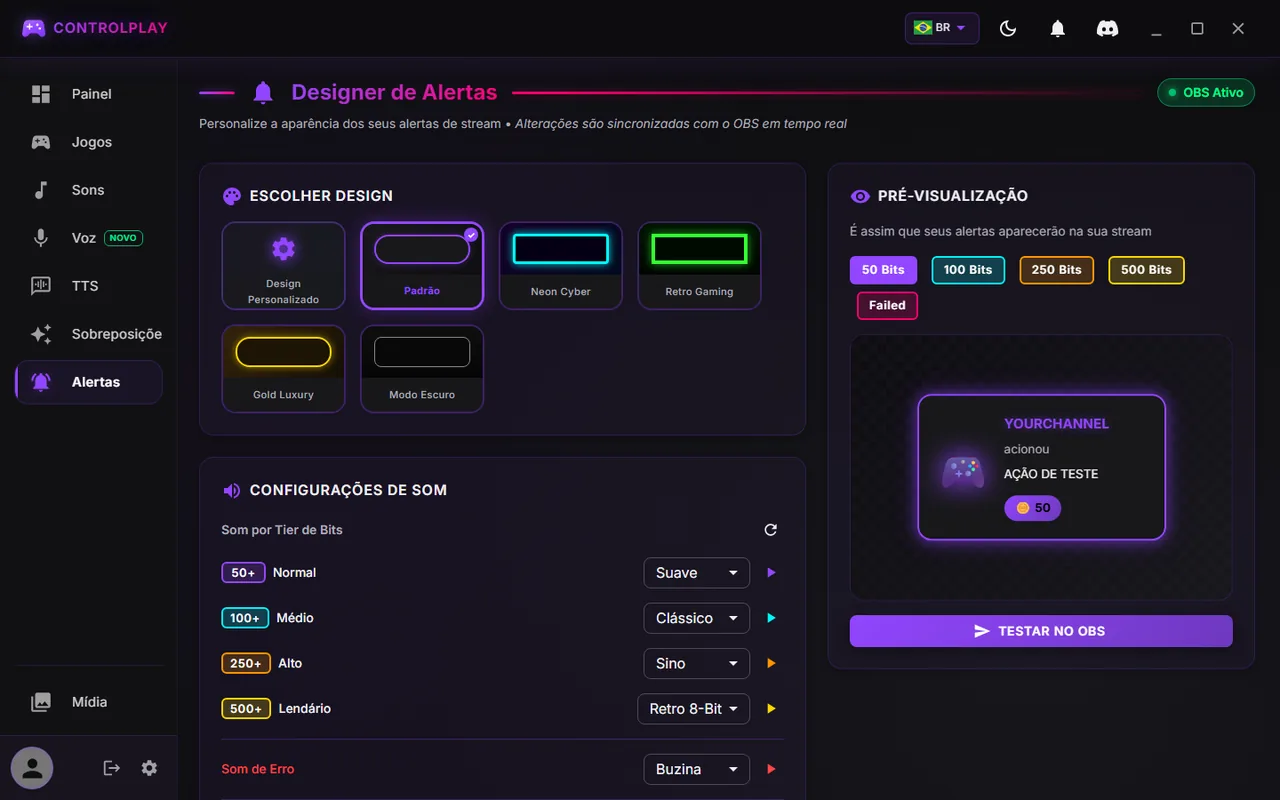
Task: Open the BR language selector
Action: pyautogui.click(x=942, y=28)
